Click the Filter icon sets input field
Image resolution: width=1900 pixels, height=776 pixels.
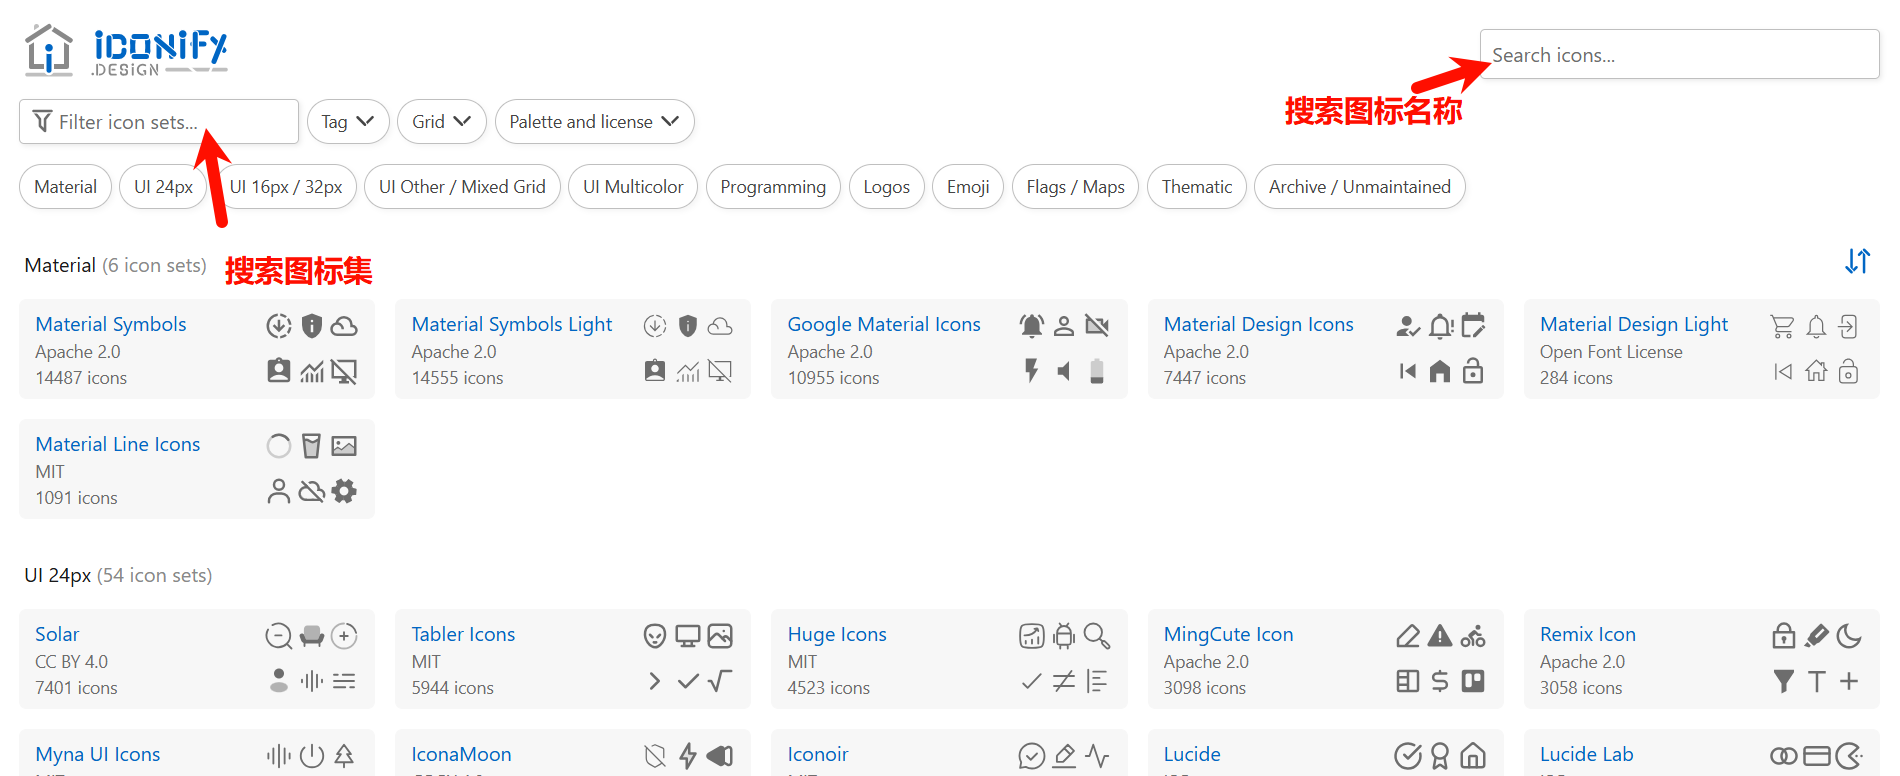[159, 121]
